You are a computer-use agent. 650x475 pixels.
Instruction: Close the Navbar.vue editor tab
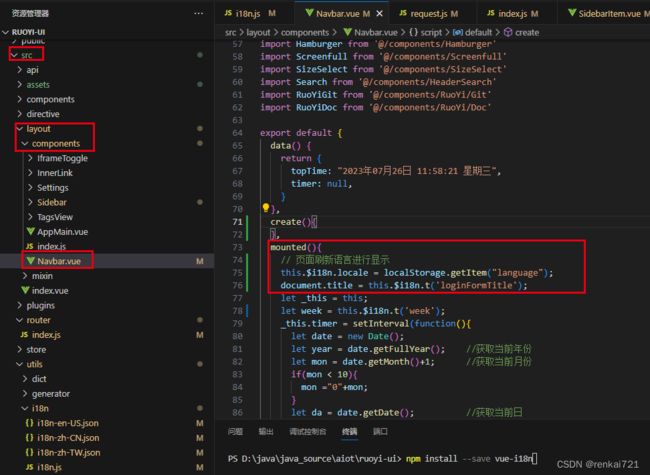pos(379,14)
